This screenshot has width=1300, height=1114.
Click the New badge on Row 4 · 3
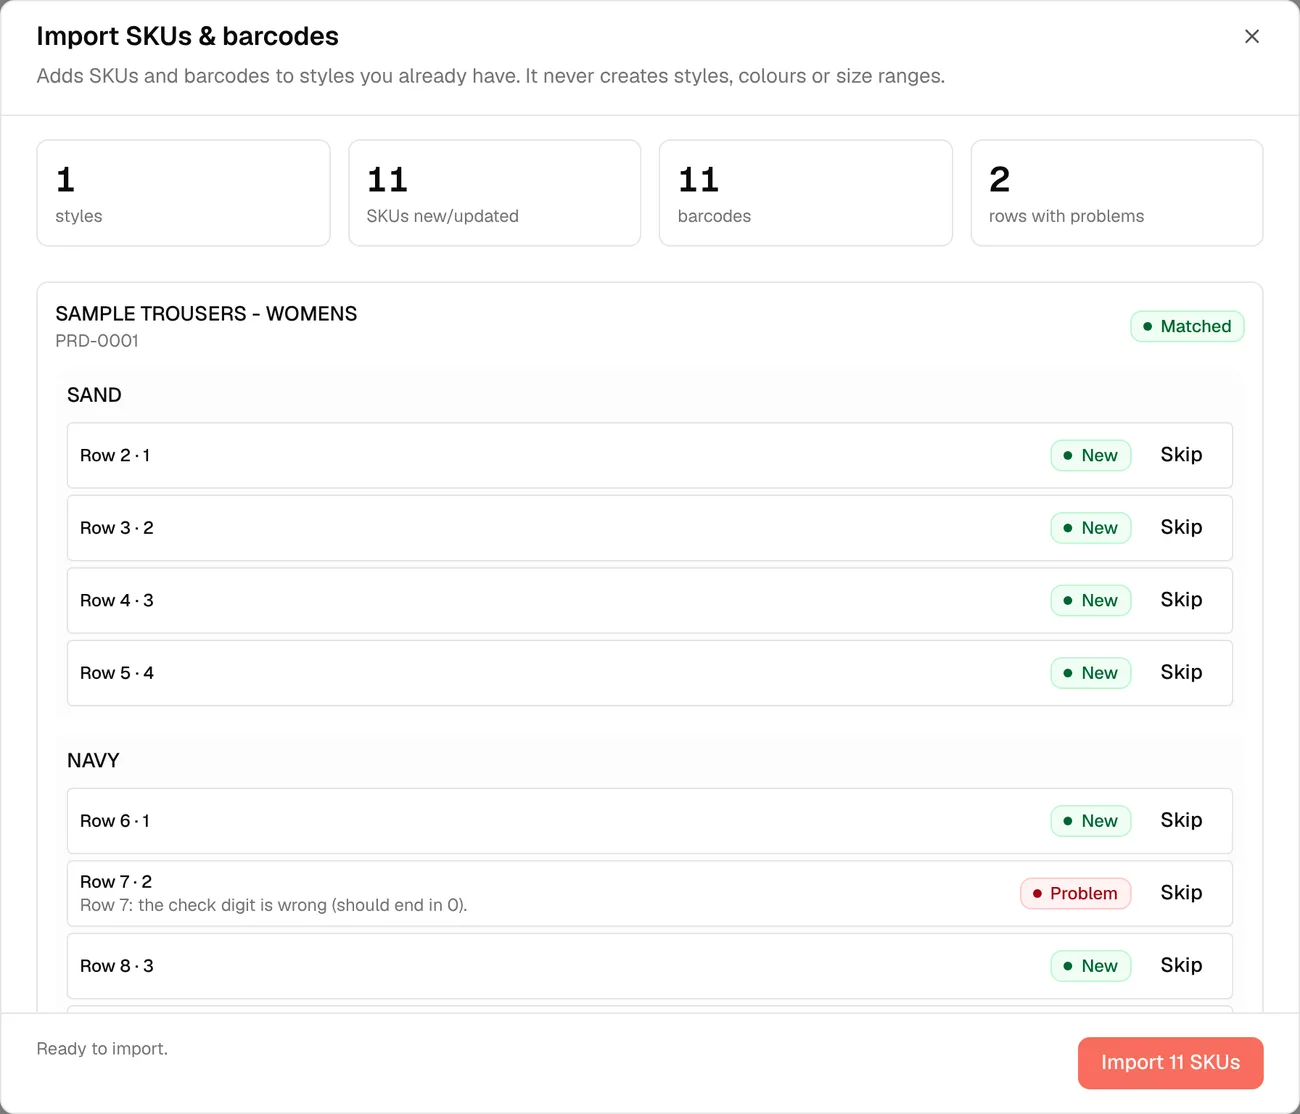[1090, 600]
